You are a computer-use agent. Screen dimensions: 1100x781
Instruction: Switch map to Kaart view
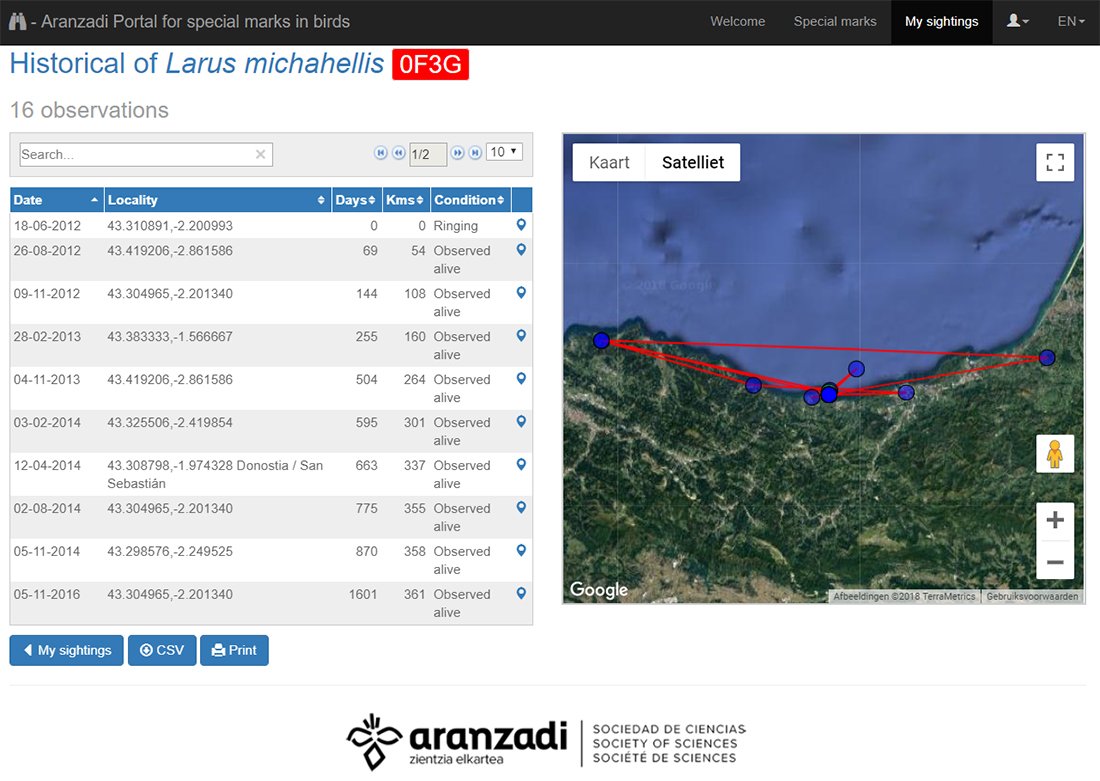coord(609,163)
